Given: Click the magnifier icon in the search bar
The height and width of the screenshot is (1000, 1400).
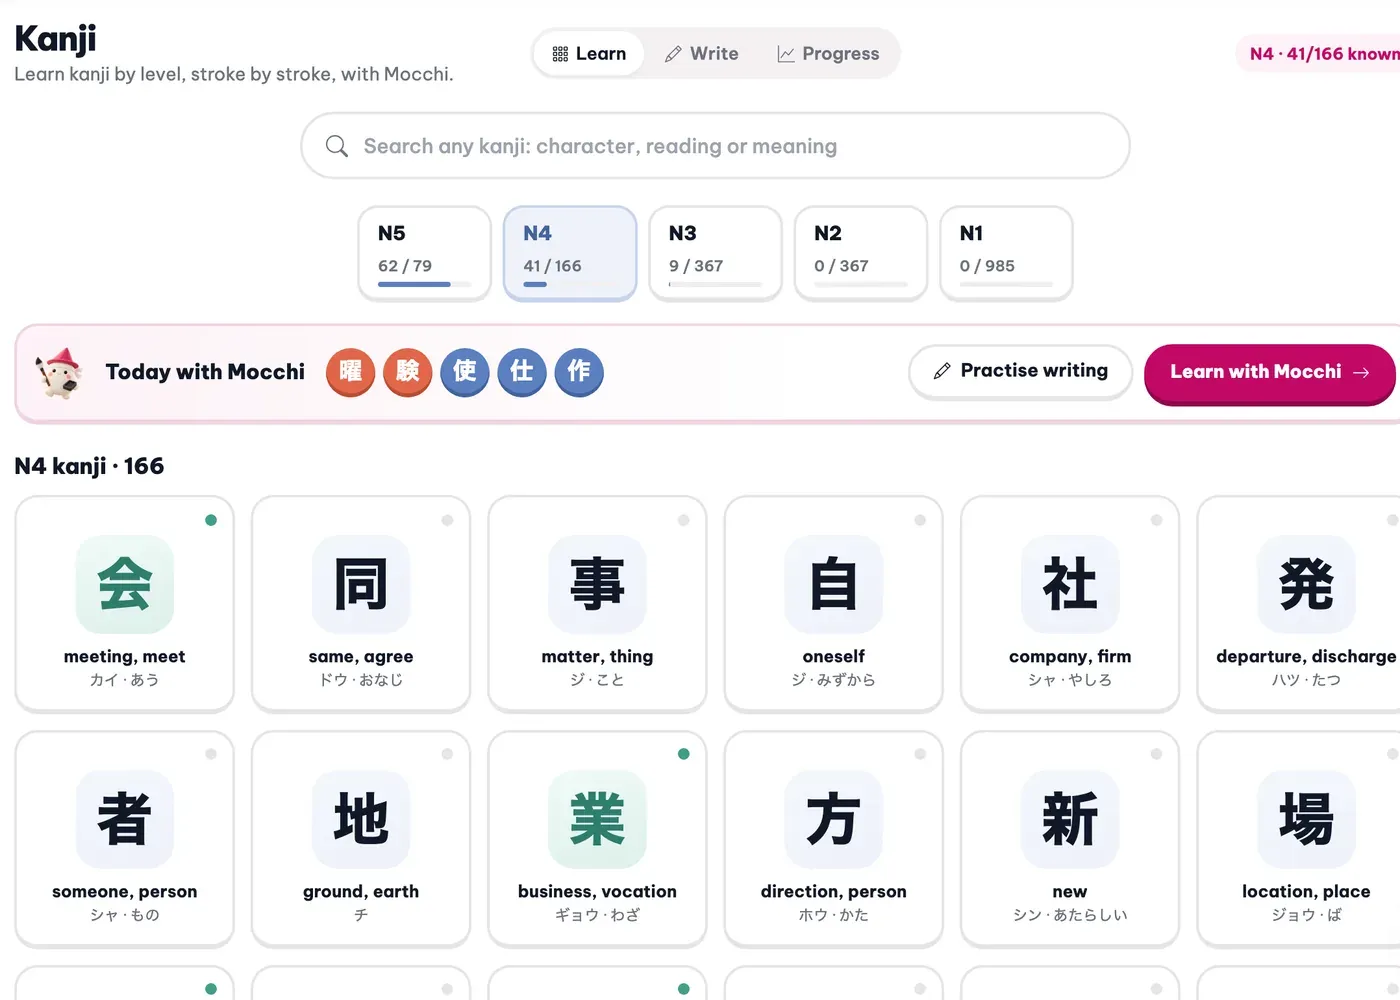Looking at the screenshot, I should (x=337, y=146).
